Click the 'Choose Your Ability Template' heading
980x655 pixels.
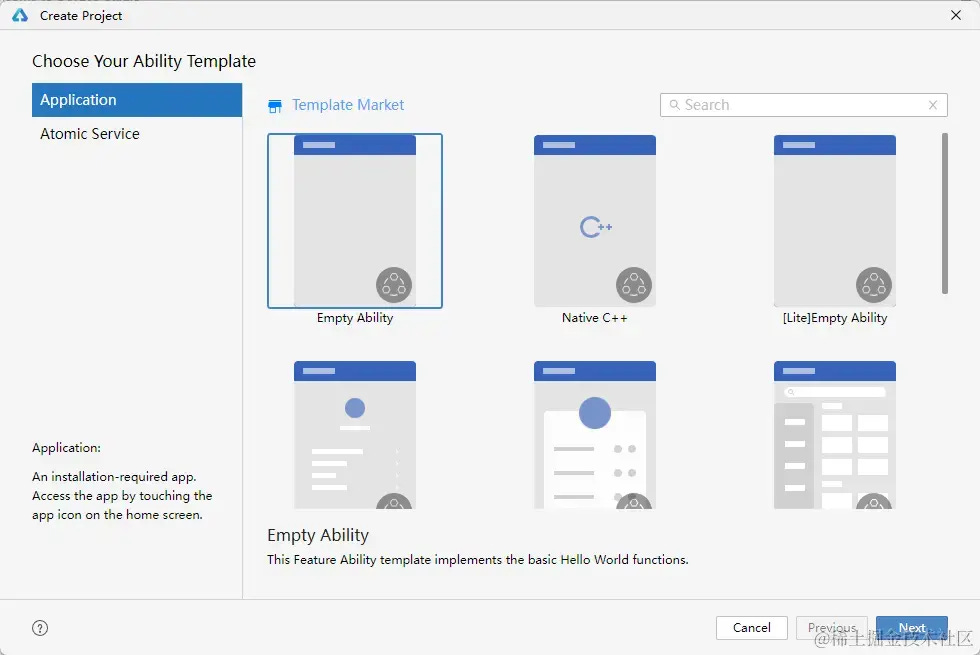tap(144, 61)
